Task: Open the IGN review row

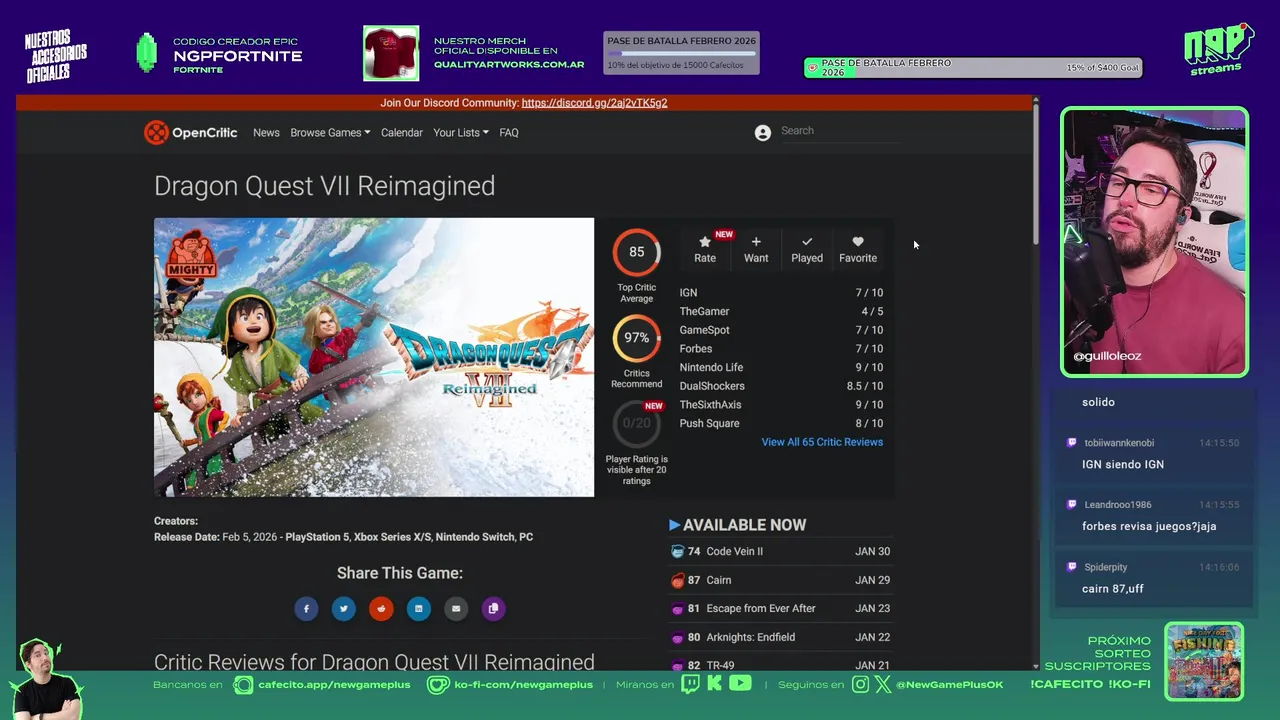Action: pos(781,293)
